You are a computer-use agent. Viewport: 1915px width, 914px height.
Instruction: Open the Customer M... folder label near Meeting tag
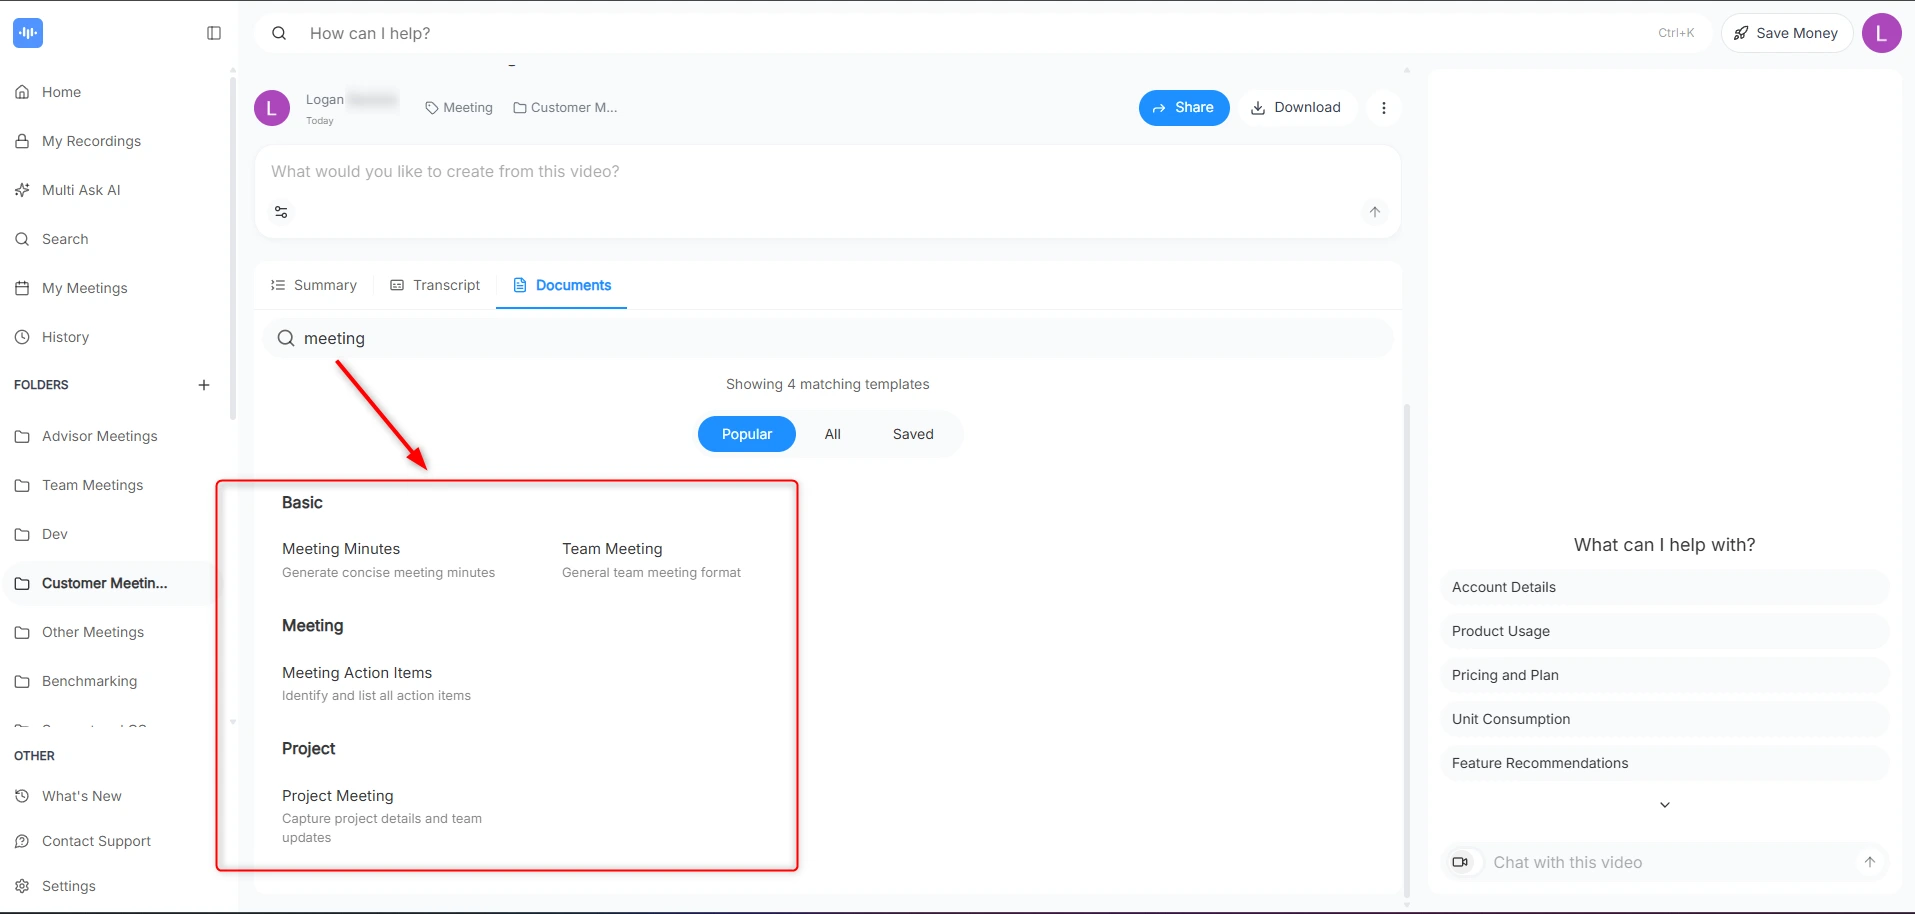tap(564, 107)
